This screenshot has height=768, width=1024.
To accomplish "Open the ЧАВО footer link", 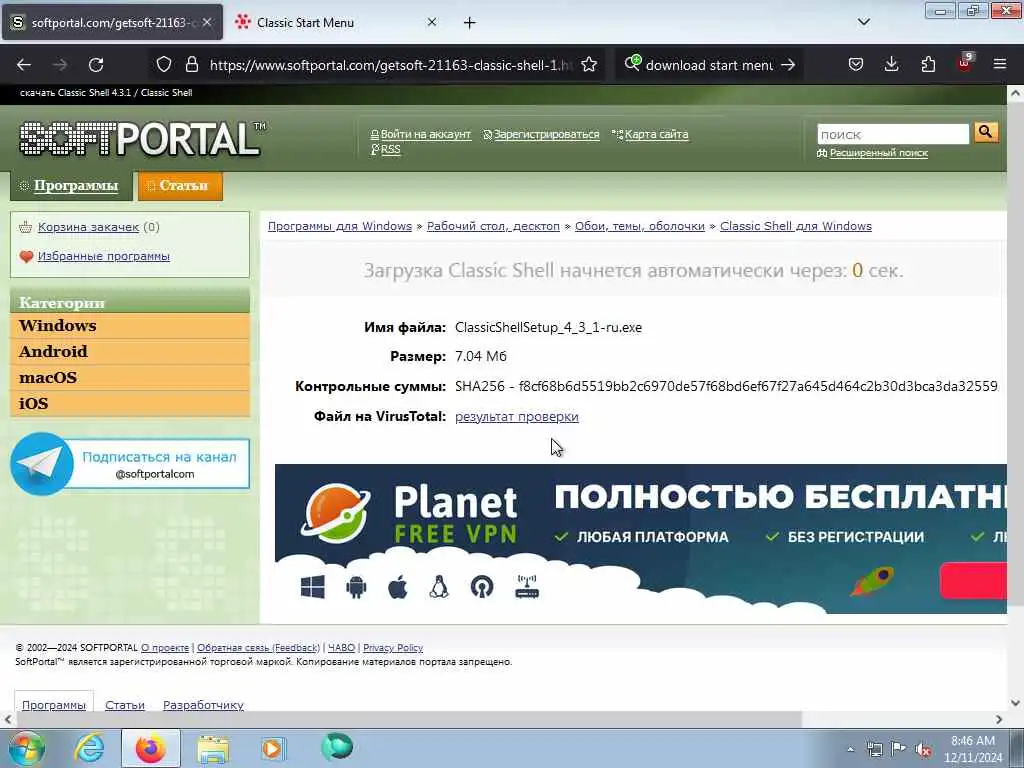I will 342,648.
